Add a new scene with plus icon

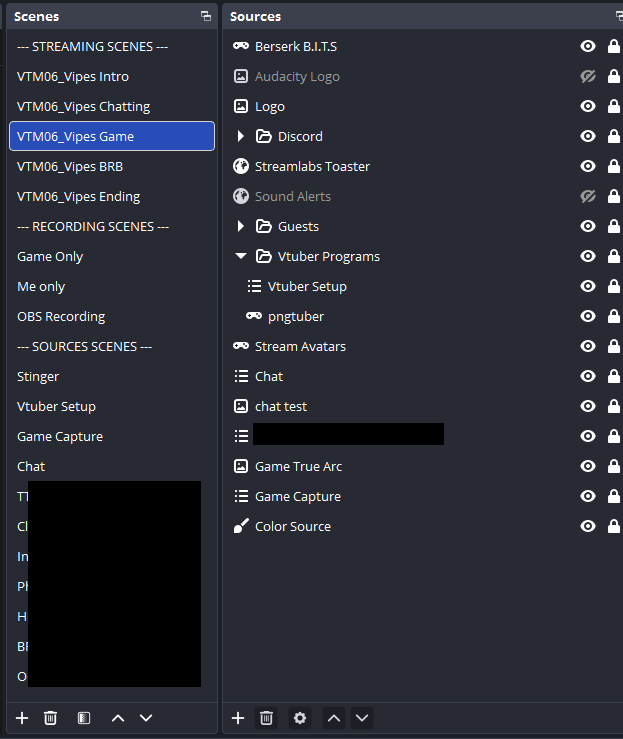point(22,718)
